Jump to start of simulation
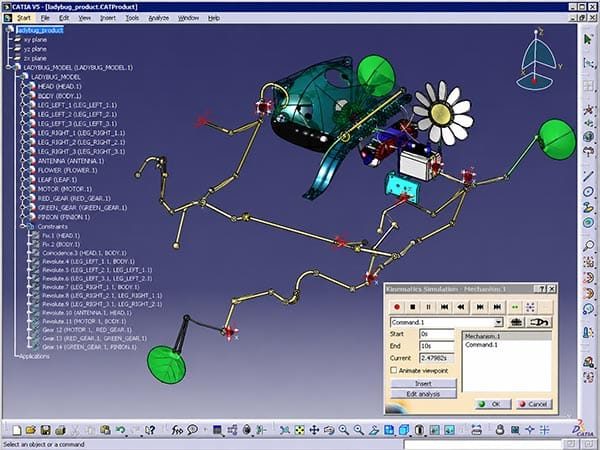The height and width of the screenshot is (450, 600). [444, 307]
